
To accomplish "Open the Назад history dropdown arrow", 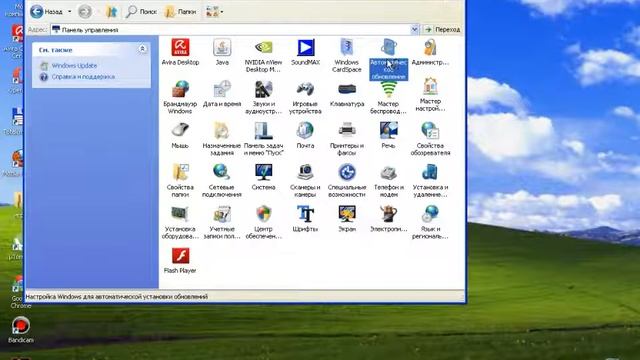I will click(69, 11).
